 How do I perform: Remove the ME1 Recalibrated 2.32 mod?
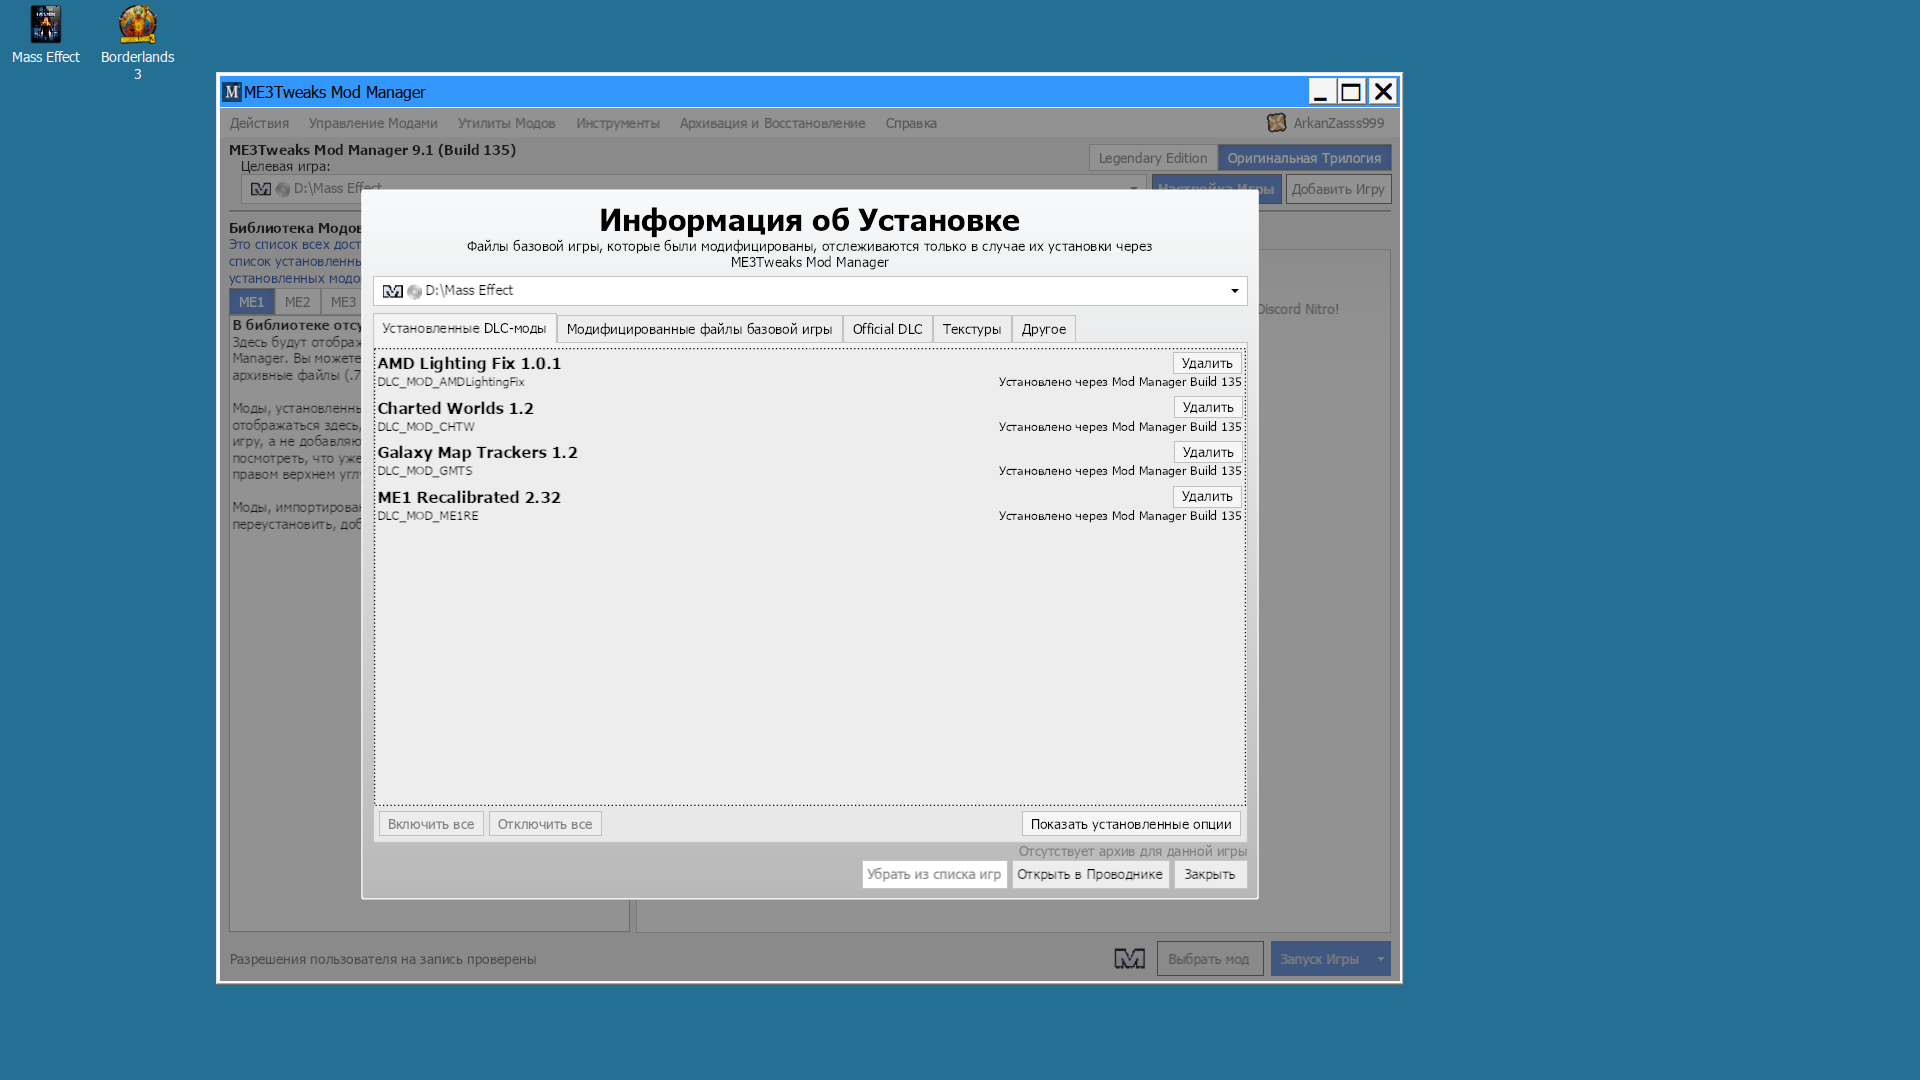[x=1206, y=497]
